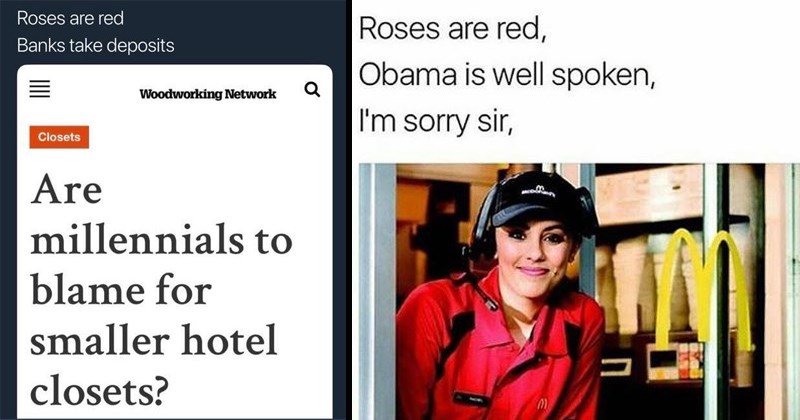Click the 'Banks take deposits' line
This screenshot has width=800, height=420.
pyautogui.click(x=95, y=45)
